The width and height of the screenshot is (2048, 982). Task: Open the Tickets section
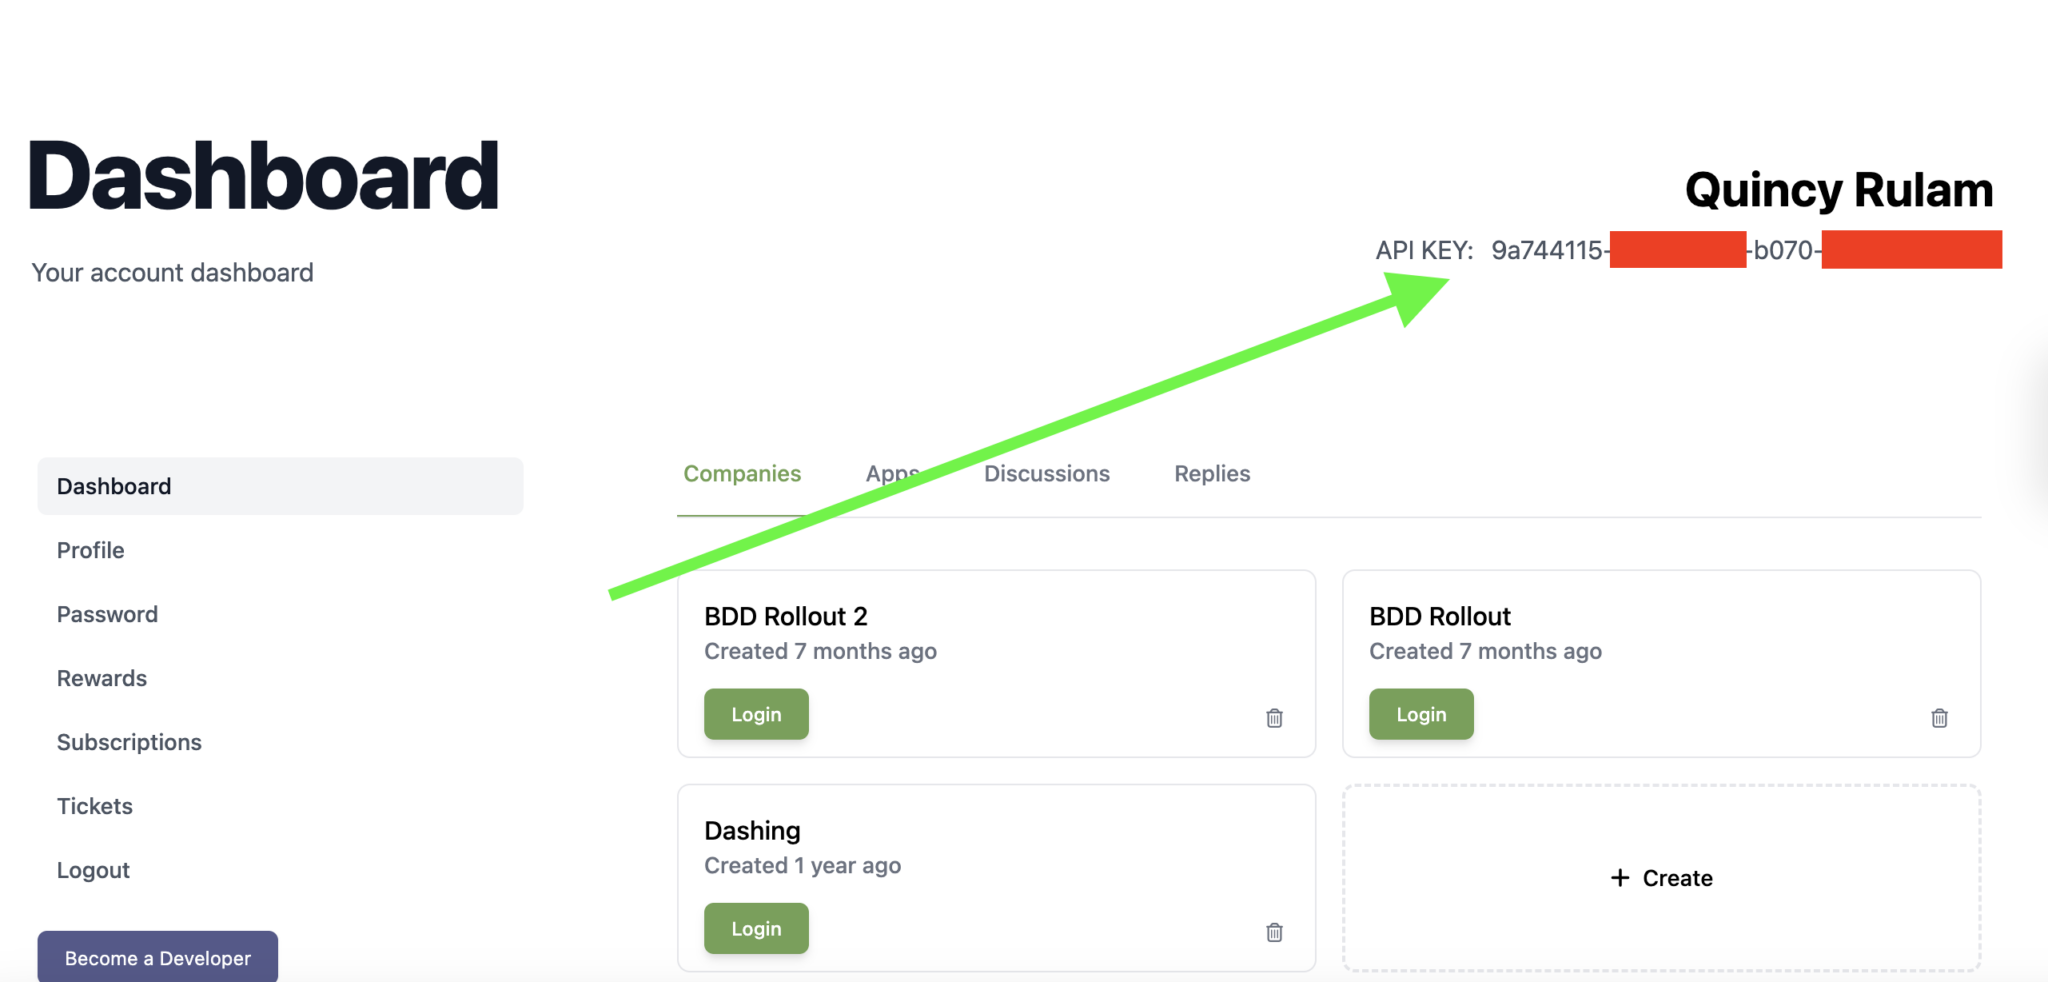tap(95, 807)
